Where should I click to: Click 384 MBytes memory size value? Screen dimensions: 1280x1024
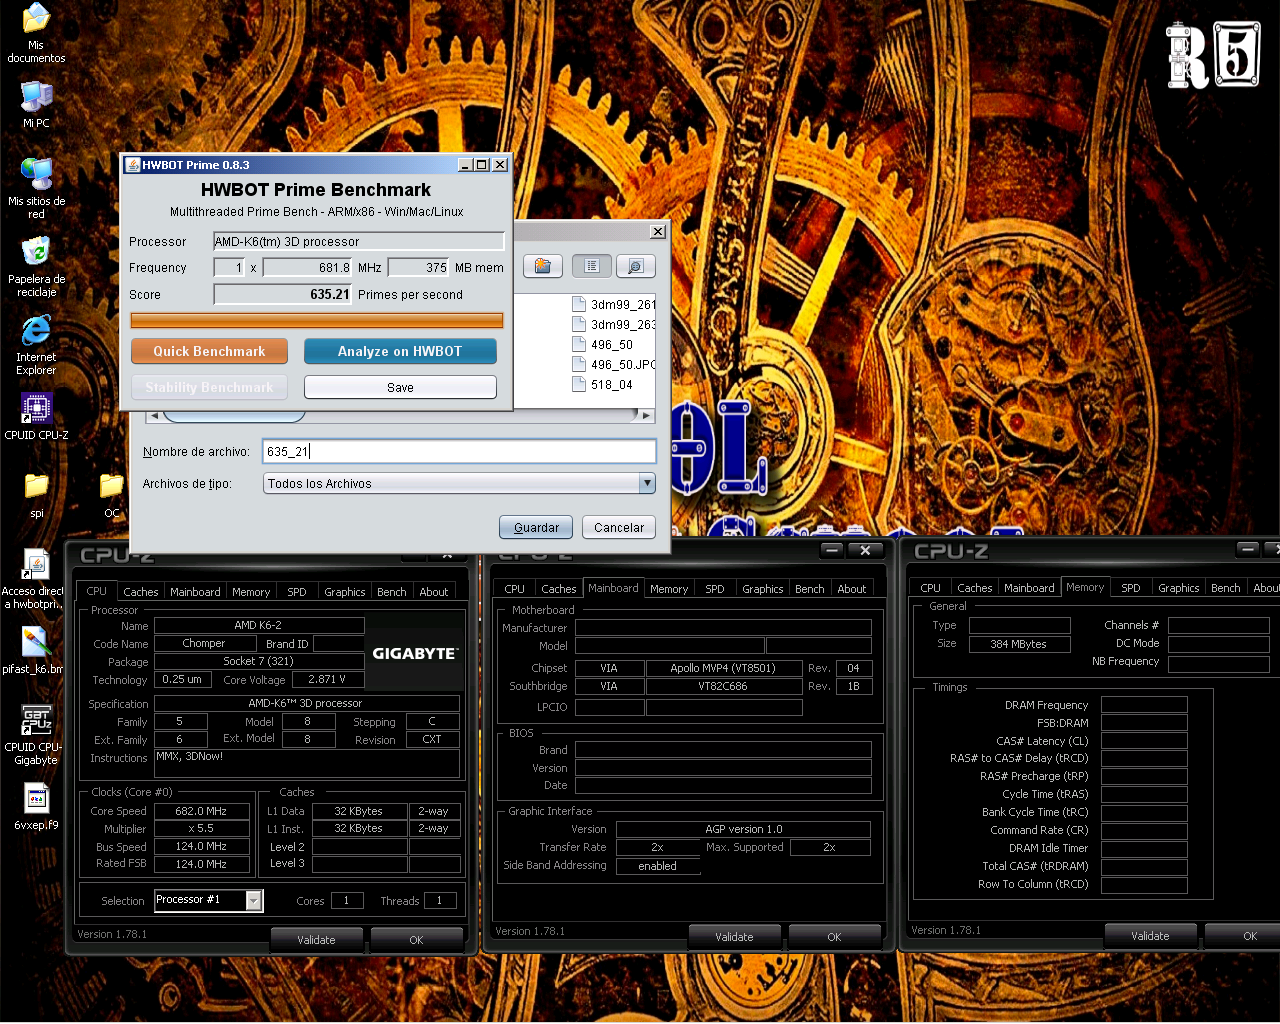coord(1019,644)
